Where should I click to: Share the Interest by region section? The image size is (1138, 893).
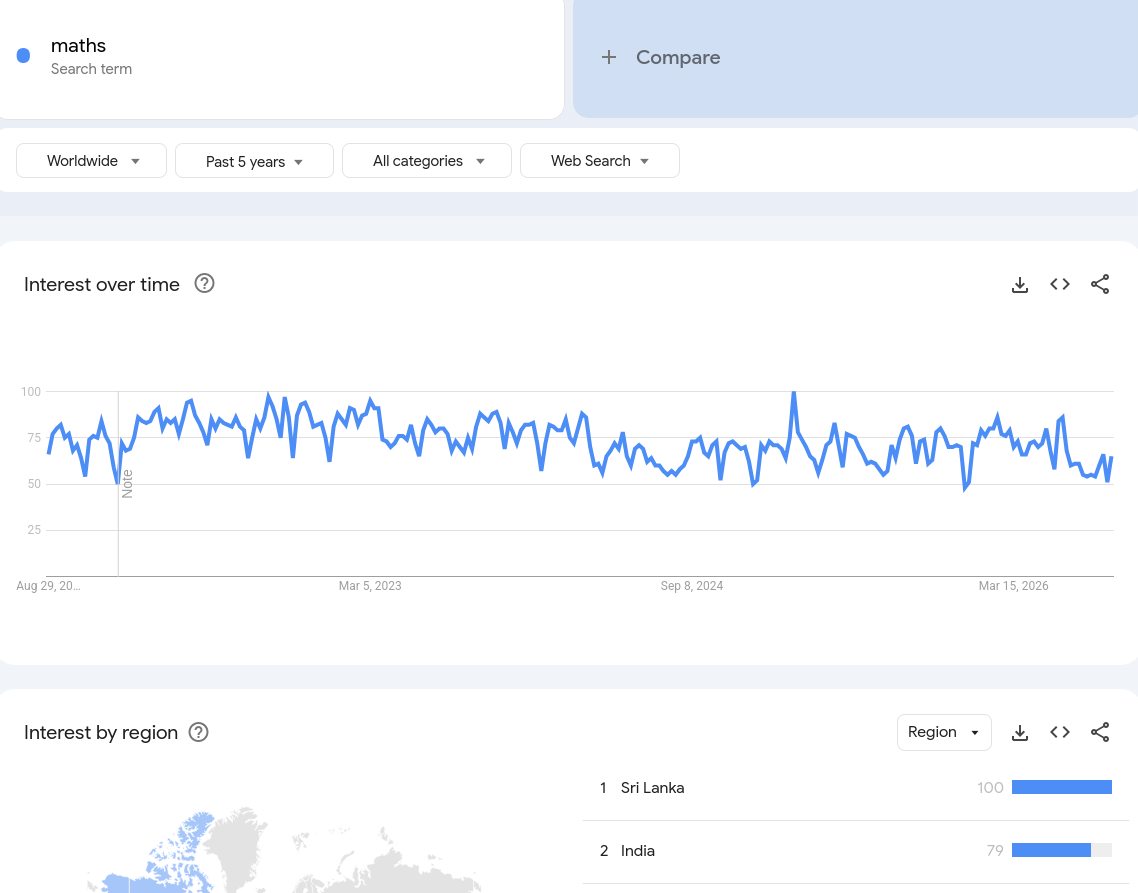pos(1100,733)
